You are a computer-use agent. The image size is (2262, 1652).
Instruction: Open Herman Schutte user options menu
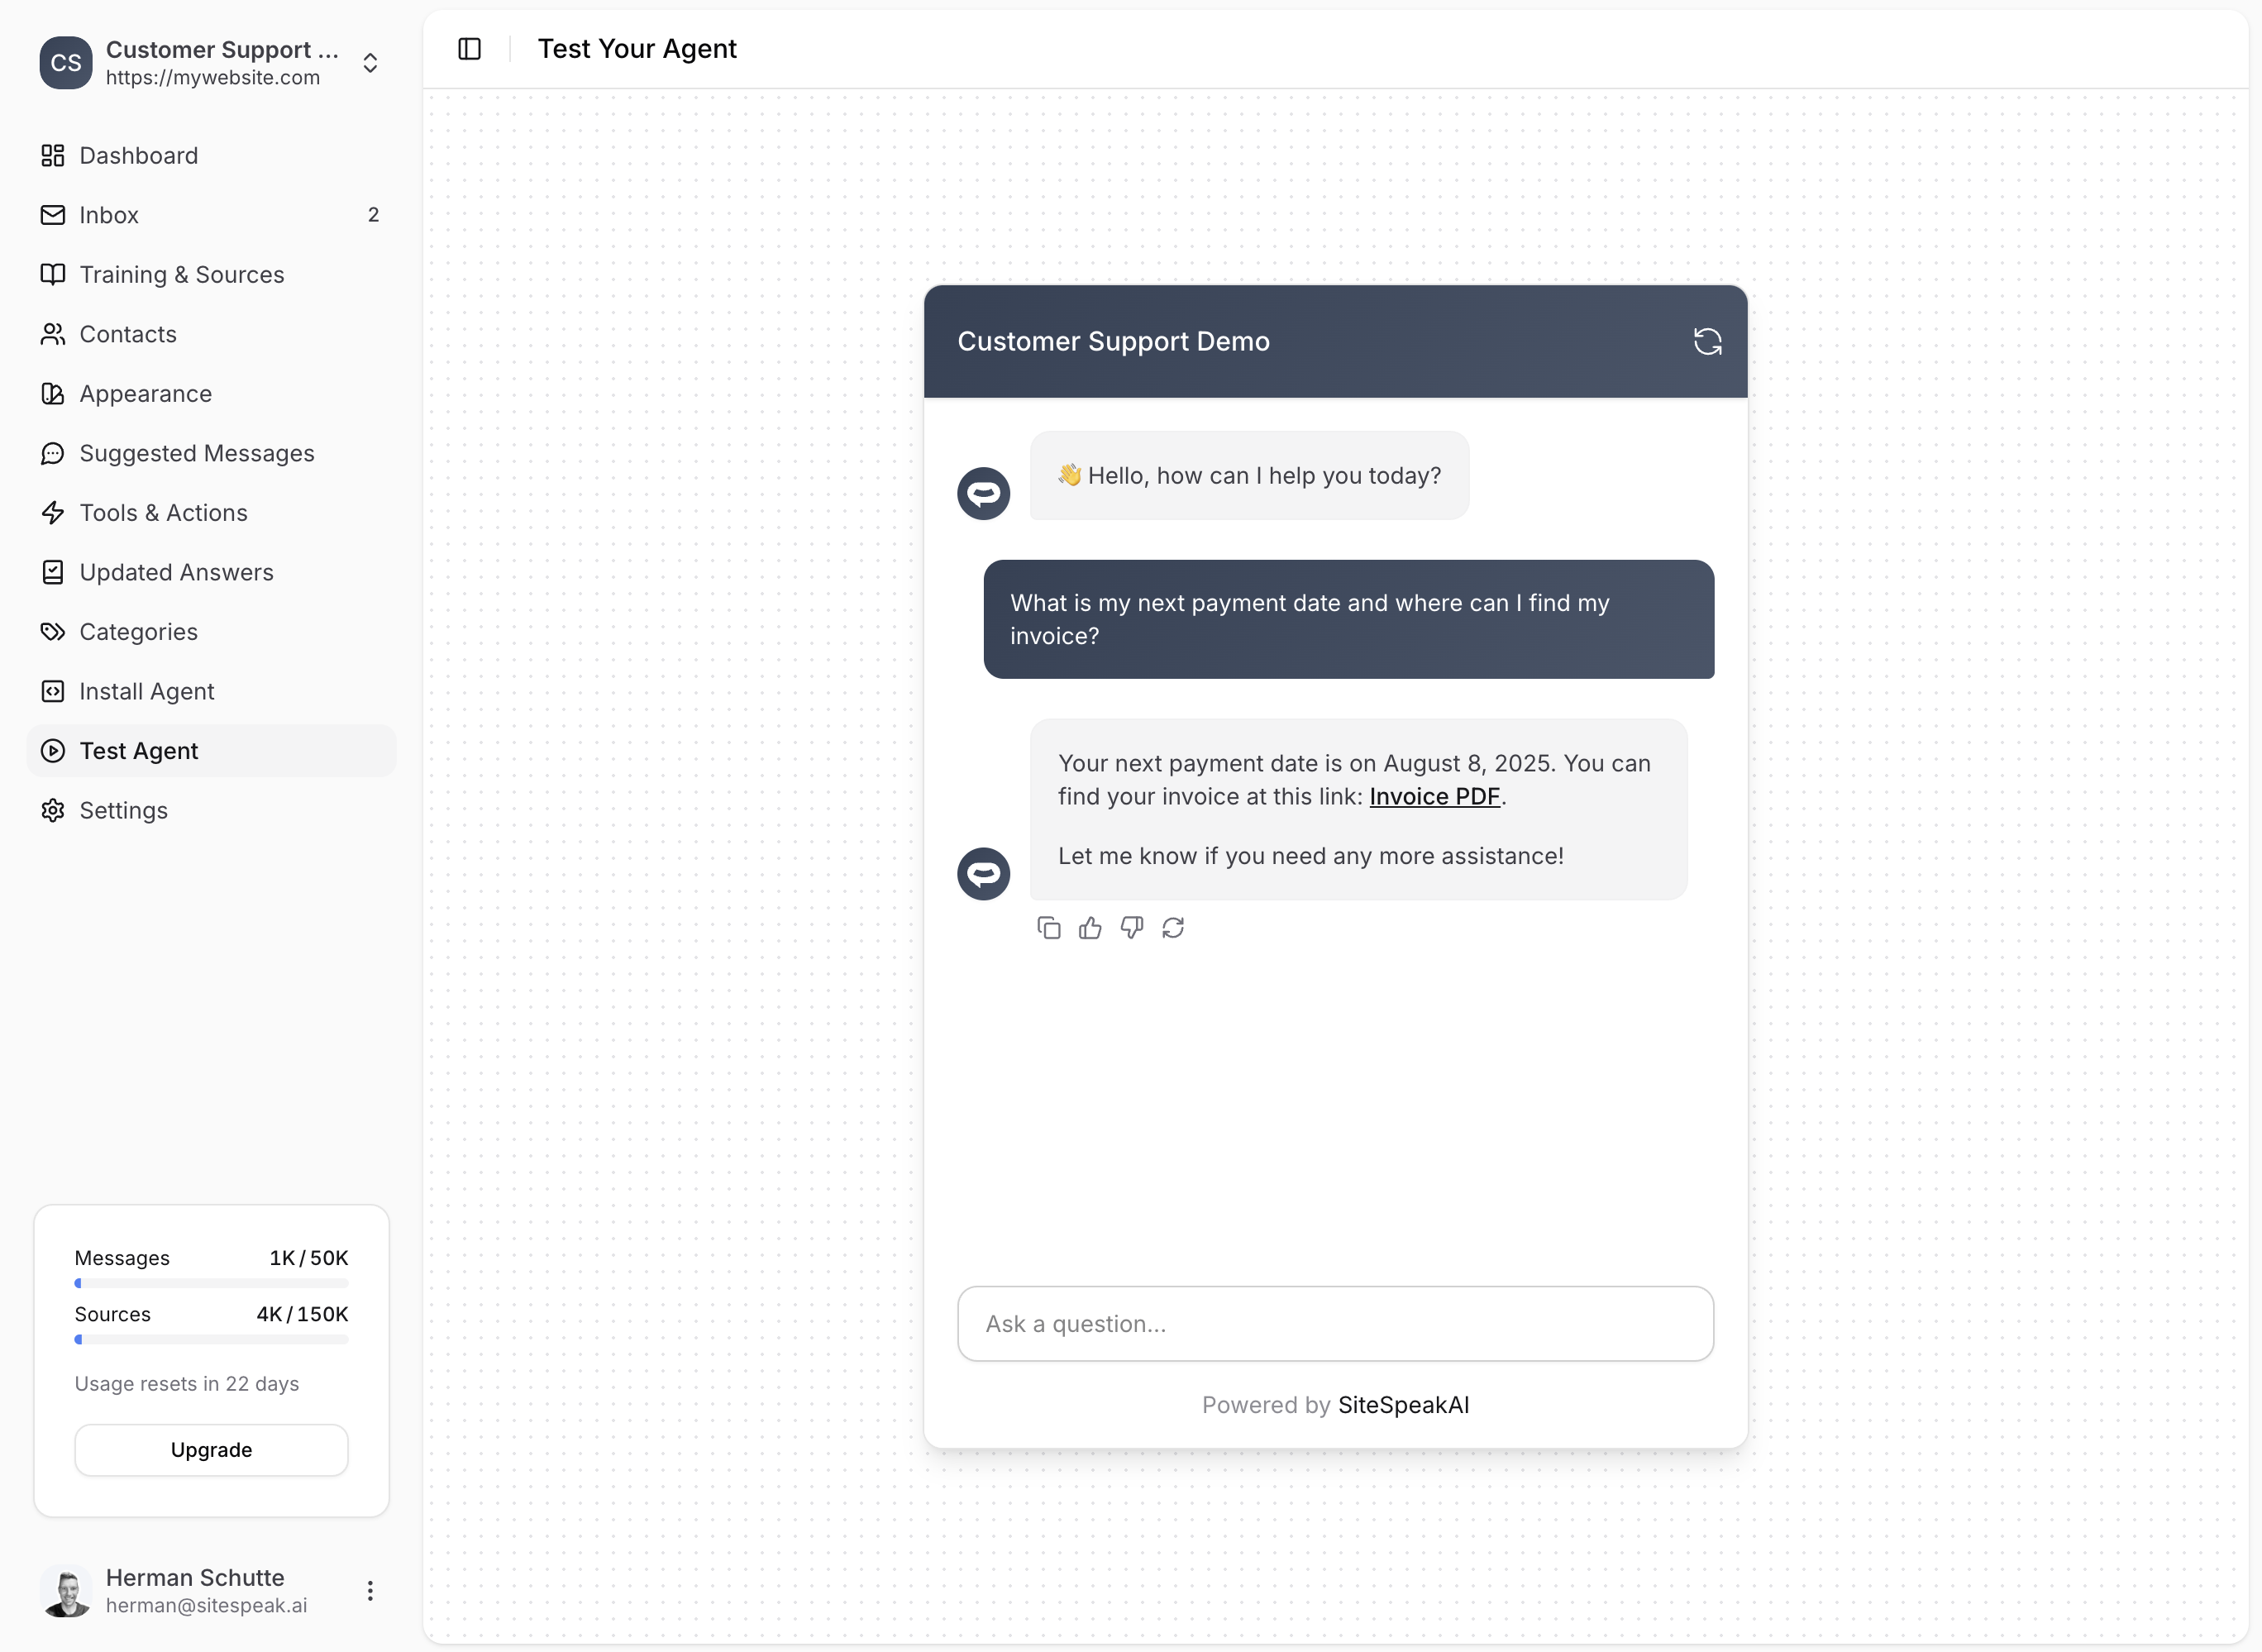(x=370, y=1590)
